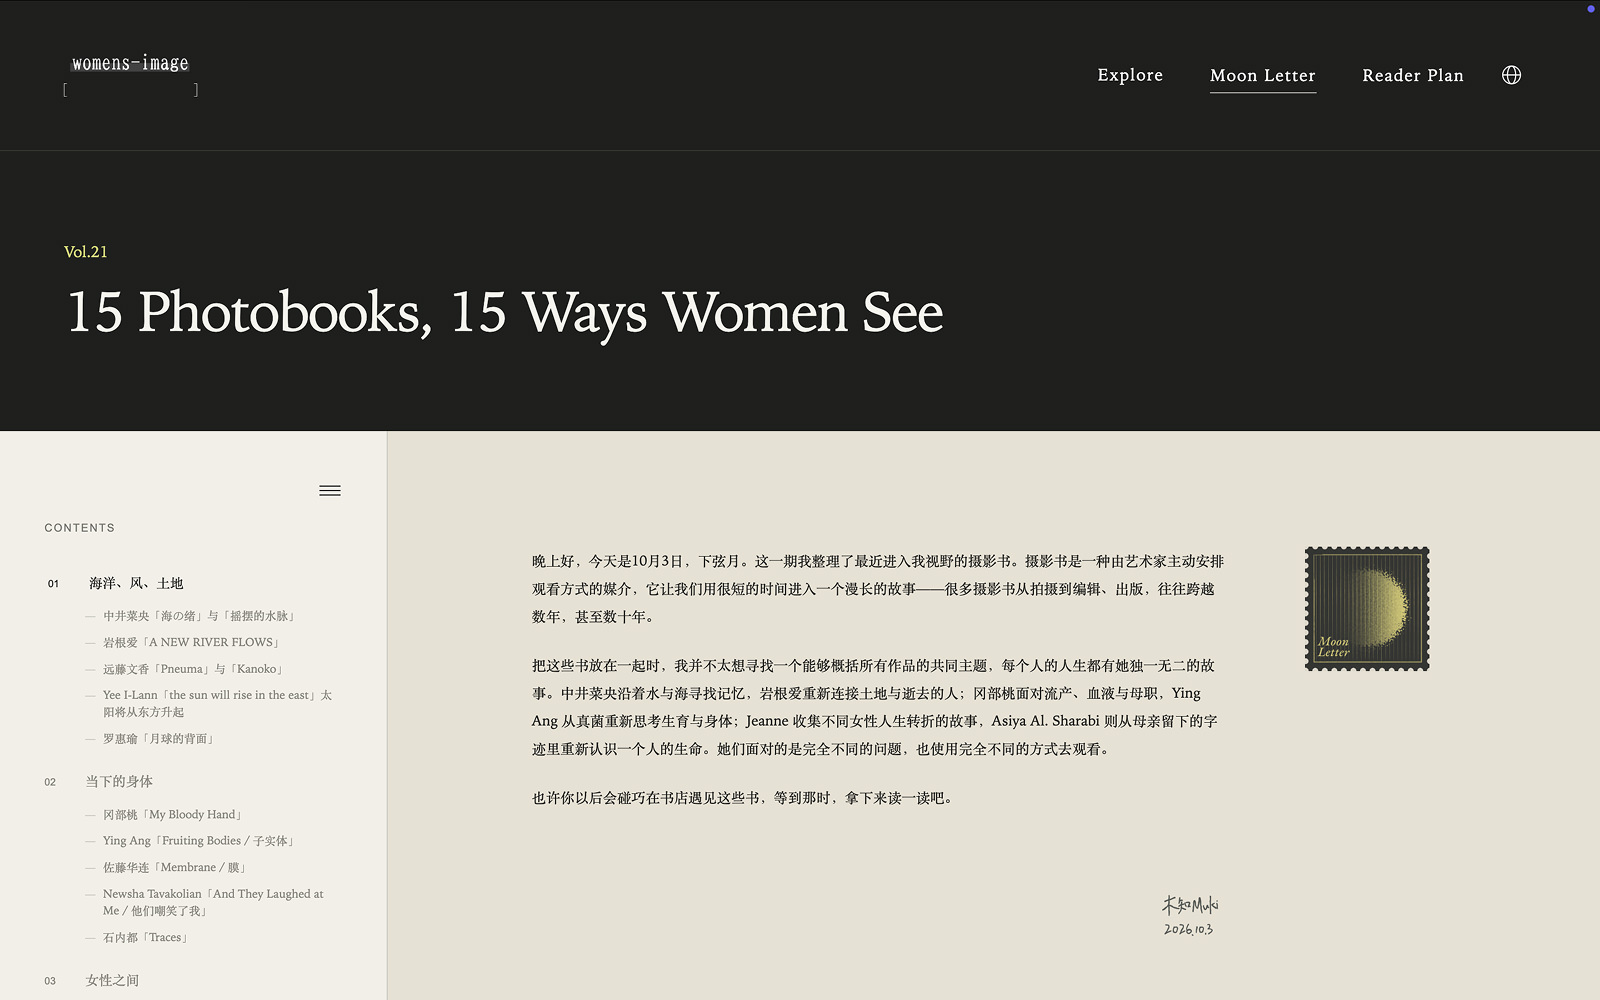Open 岩根爱 A NEW RIVER FLOWS entry
The height and width of the screenshot is (1000, 1600).
pyautogui.click(x=192, y=642)
